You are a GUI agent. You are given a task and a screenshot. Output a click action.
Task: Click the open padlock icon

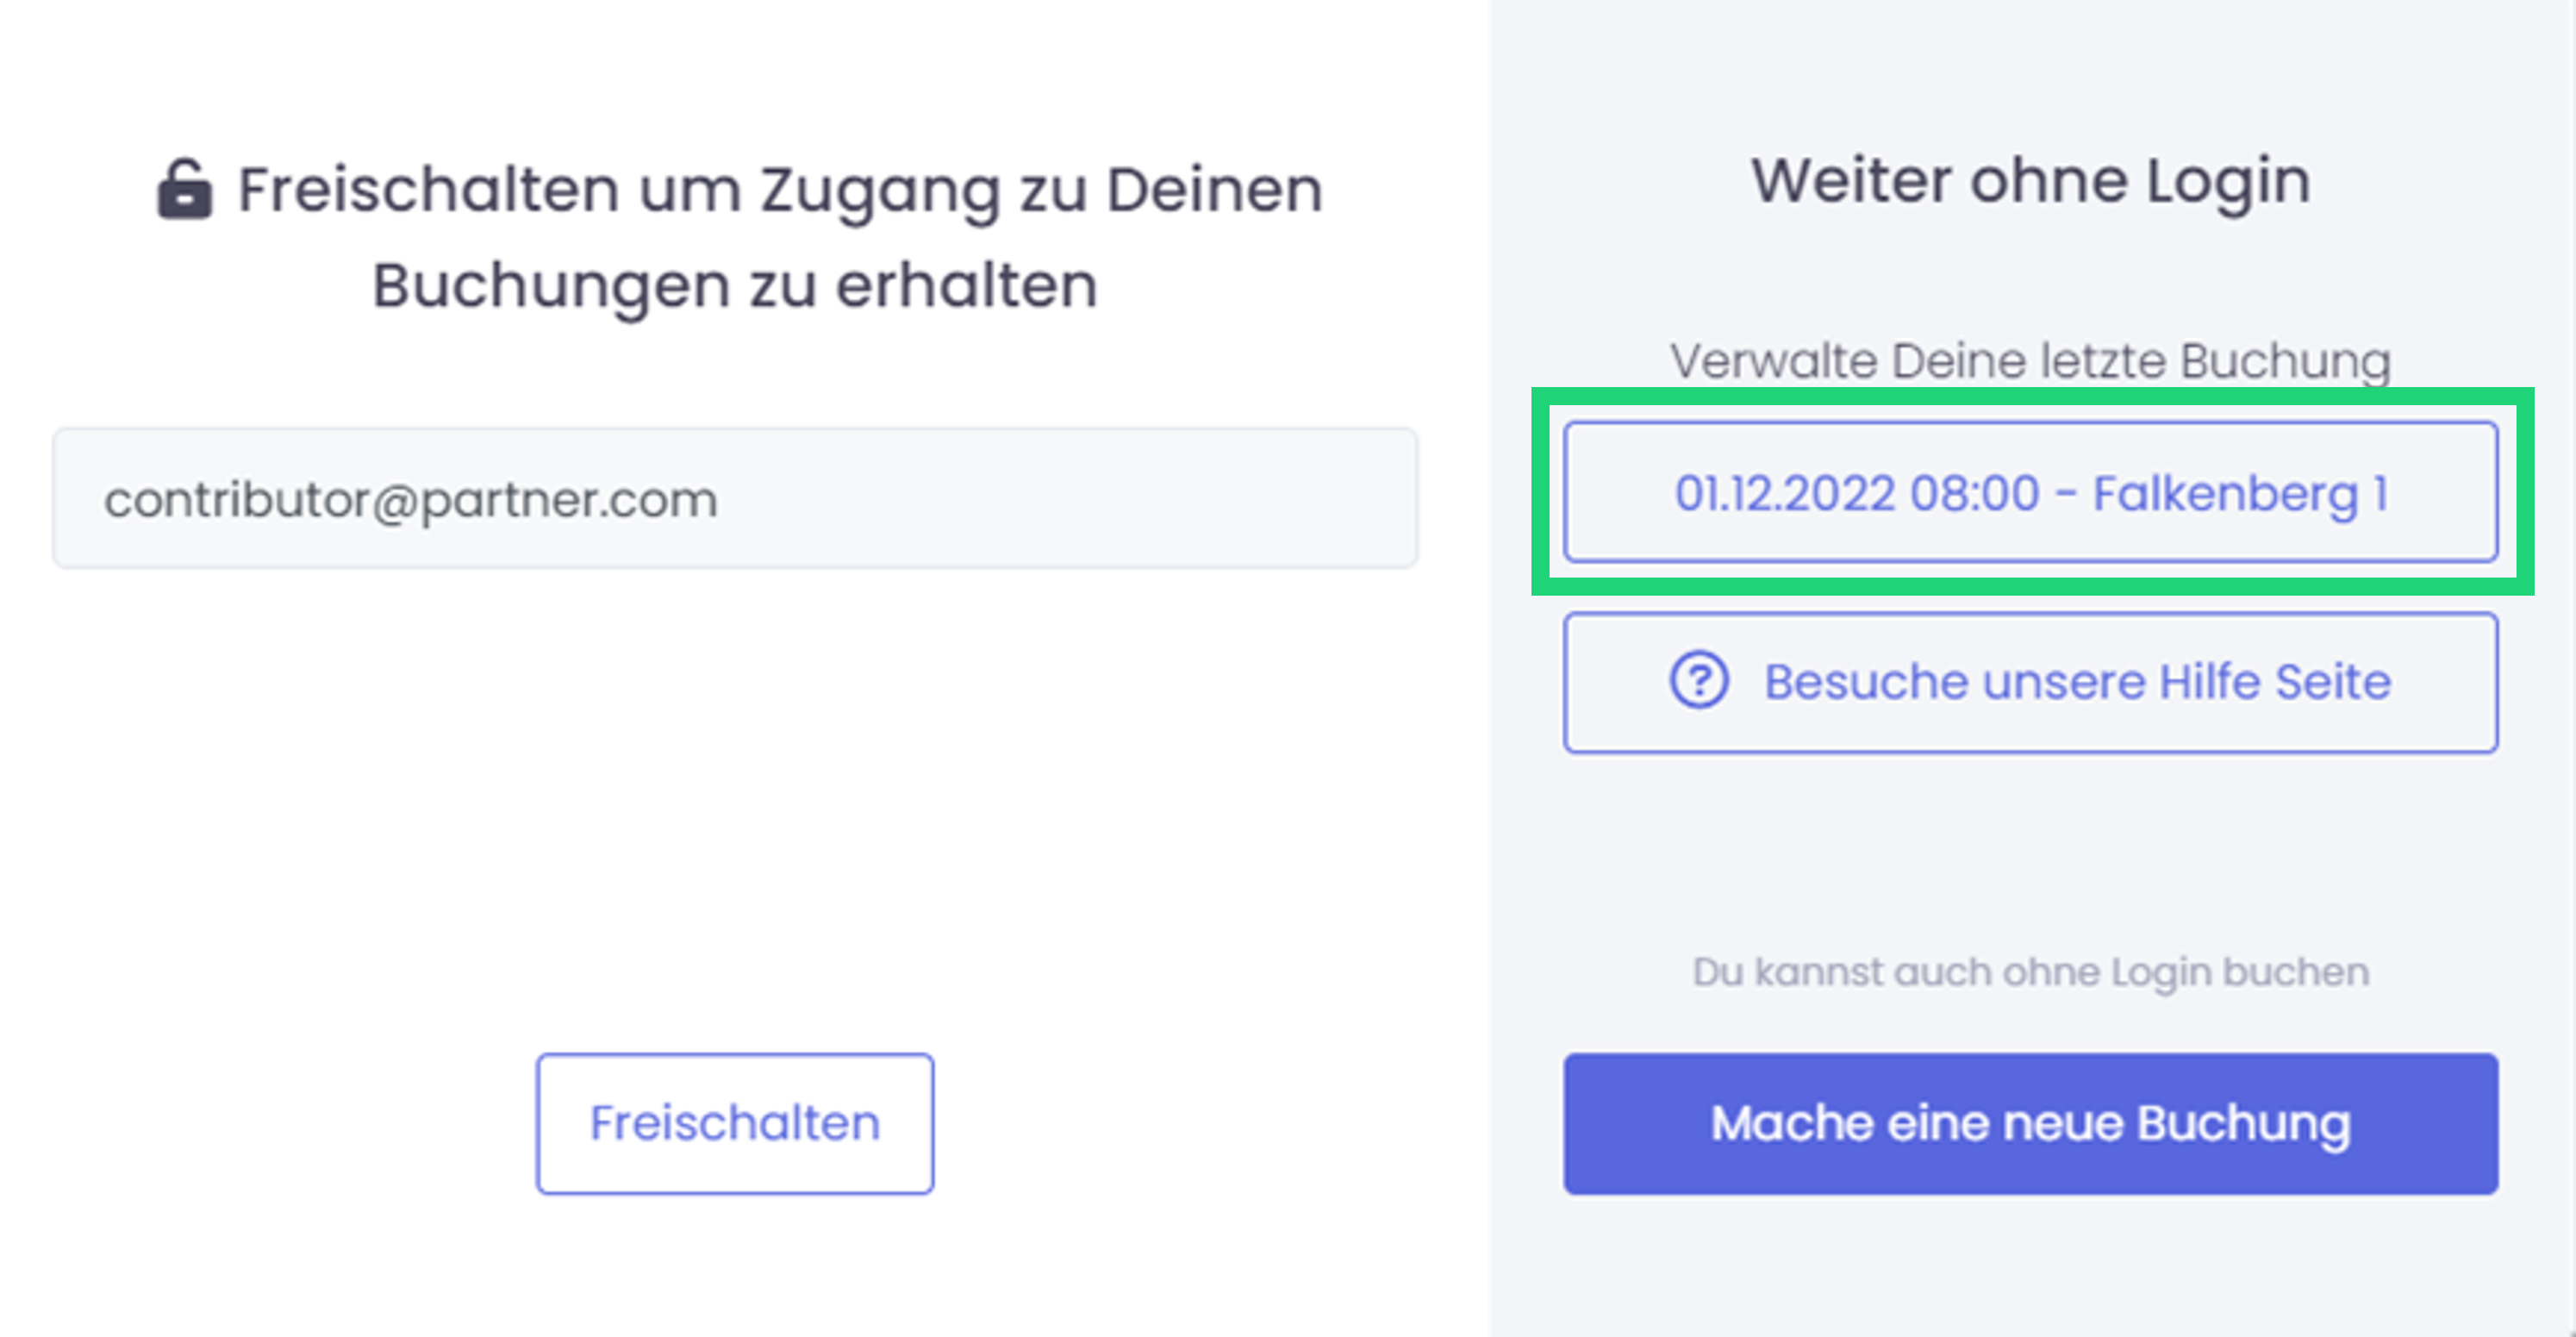point(184,189)
